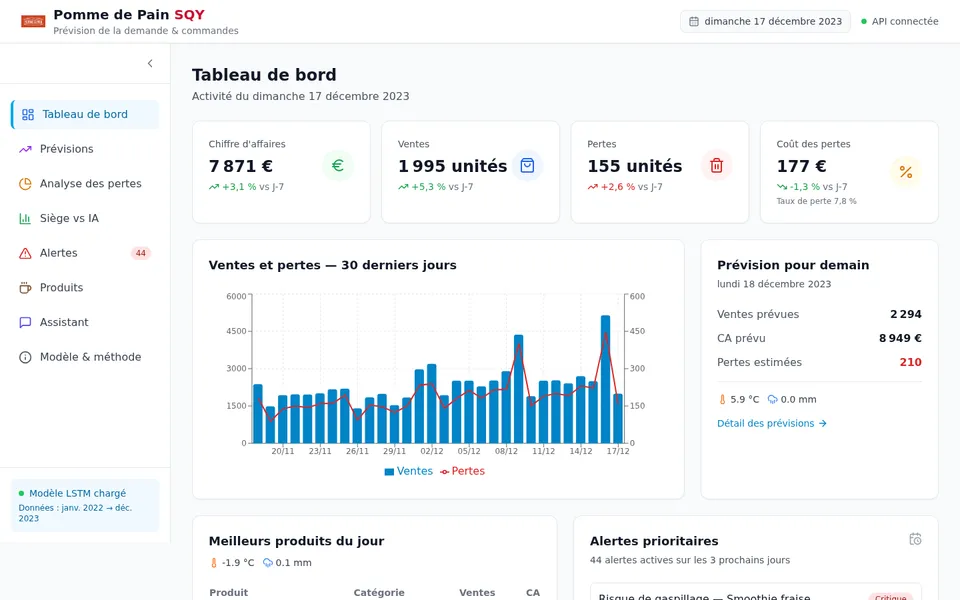Click the pie chart icon for Analyse des pertes
The width and height of the screenshot is (960, 600).
coord(25,184)
